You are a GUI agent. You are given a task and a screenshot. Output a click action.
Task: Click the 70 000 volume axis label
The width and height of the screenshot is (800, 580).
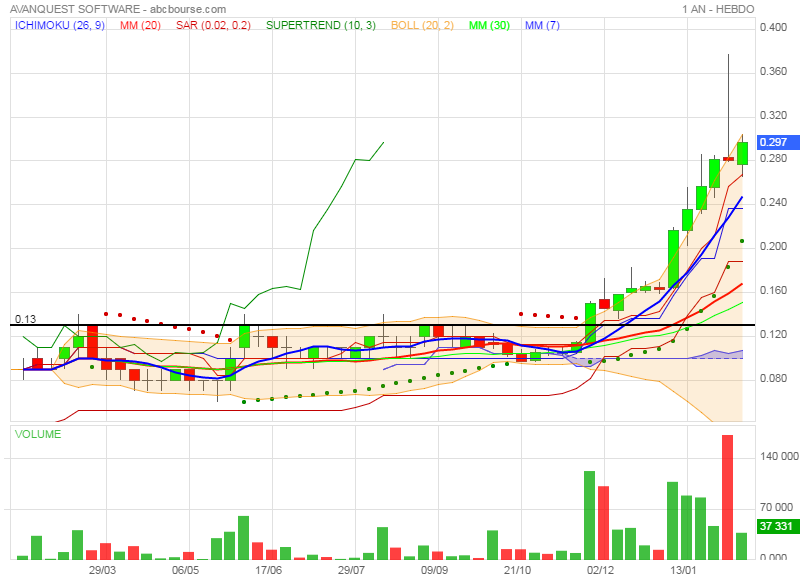coord(779,507)
